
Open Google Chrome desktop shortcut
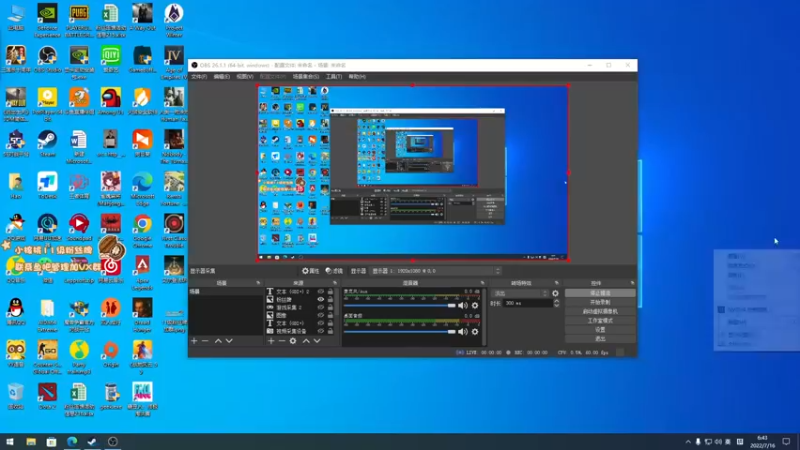click(142, 231)
